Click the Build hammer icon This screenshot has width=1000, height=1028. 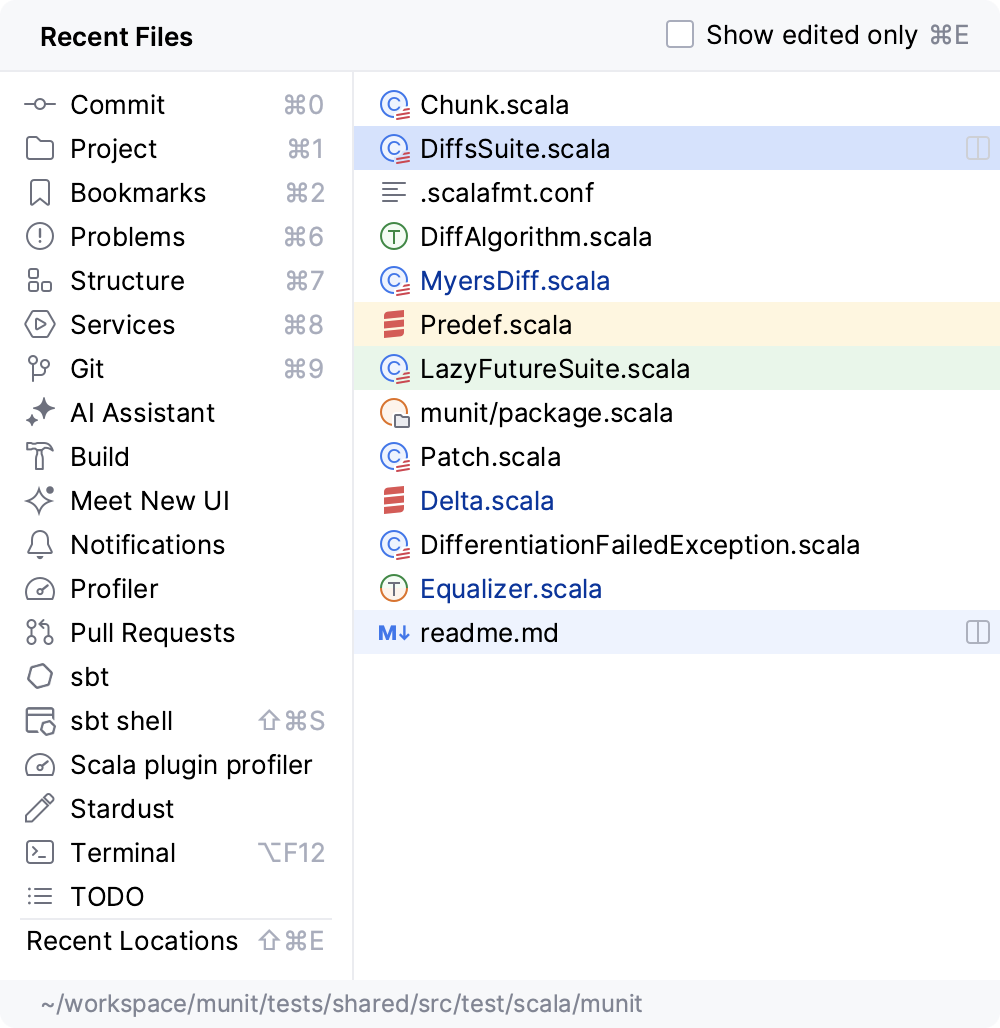coord(40,457)
